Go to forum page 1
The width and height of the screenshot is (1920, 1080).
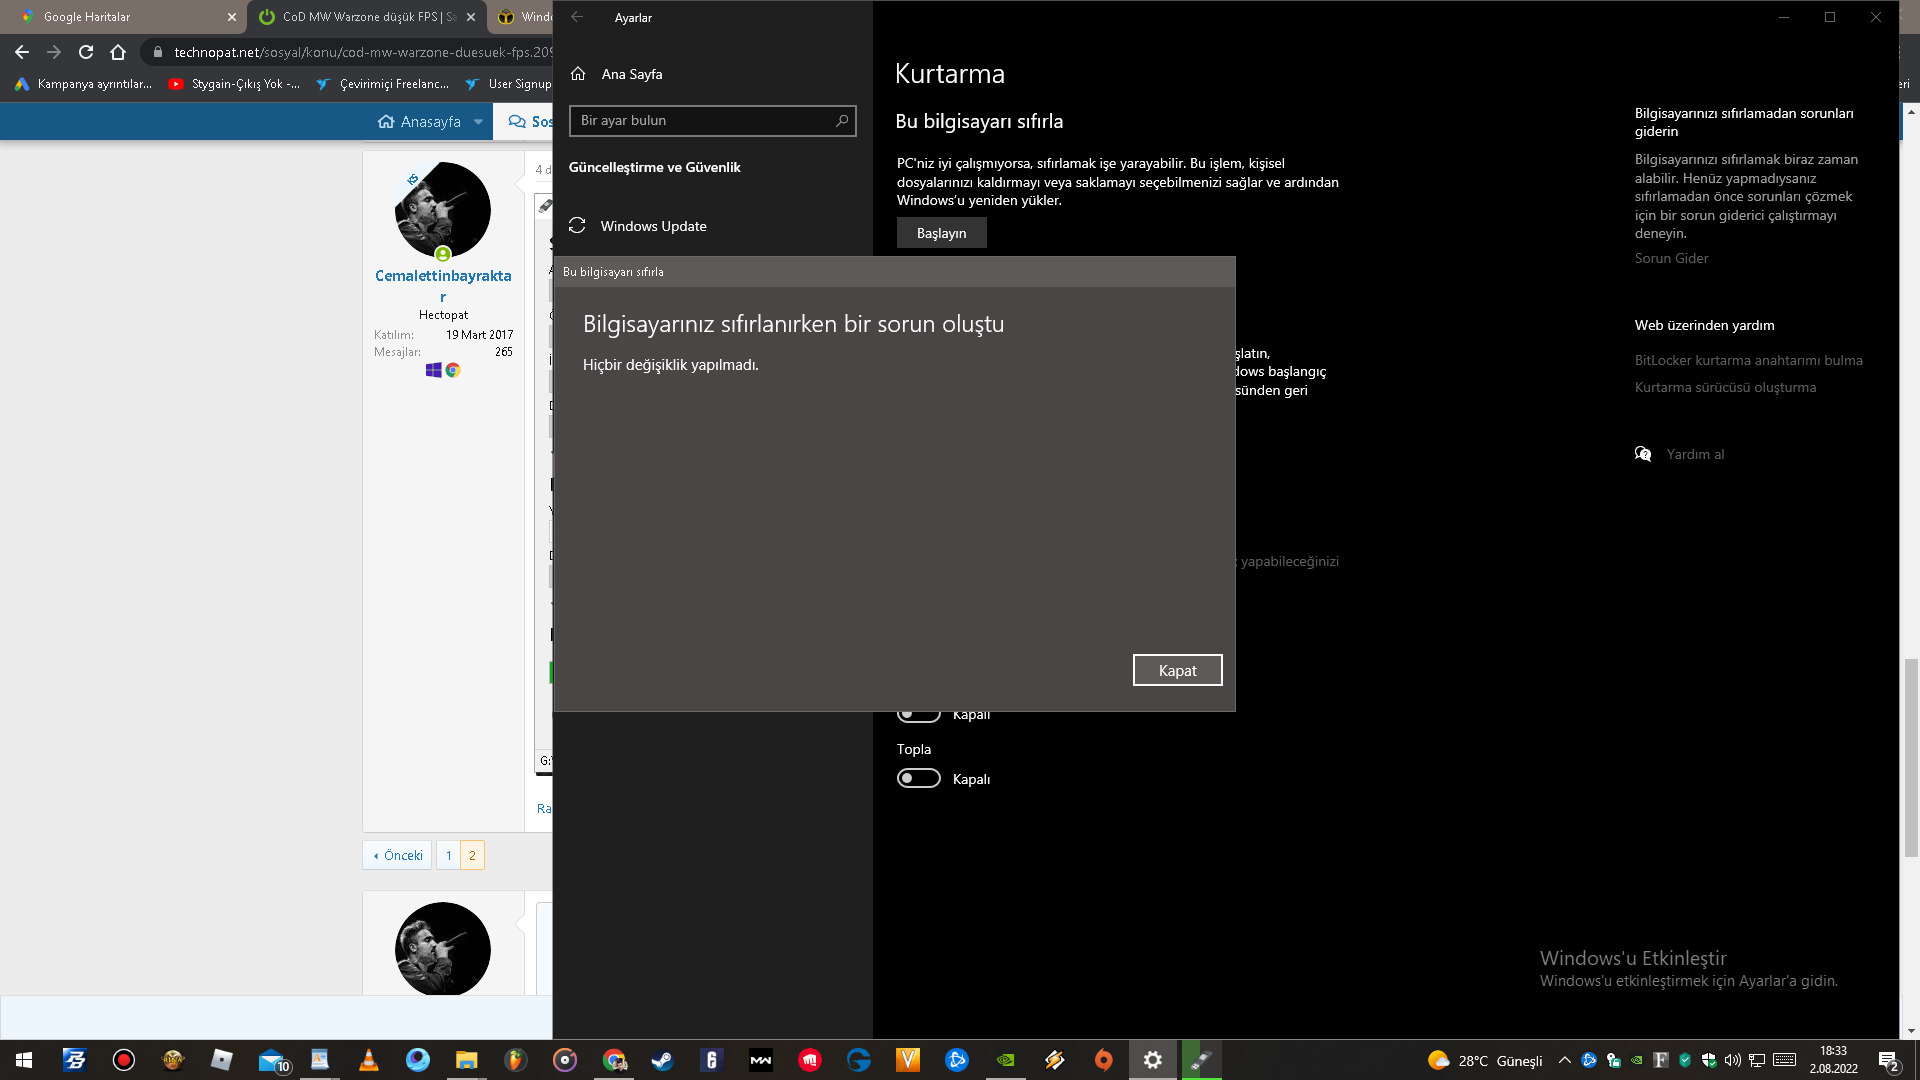tap(448, 855)
